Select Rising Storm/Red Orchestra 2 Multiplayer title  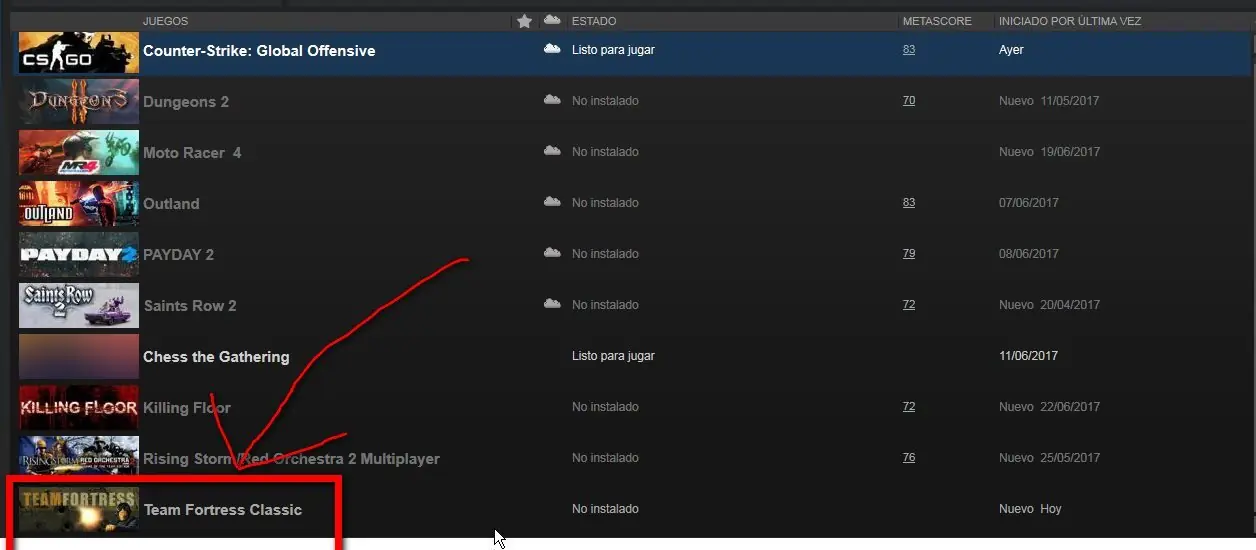click(x=291, y=459)
